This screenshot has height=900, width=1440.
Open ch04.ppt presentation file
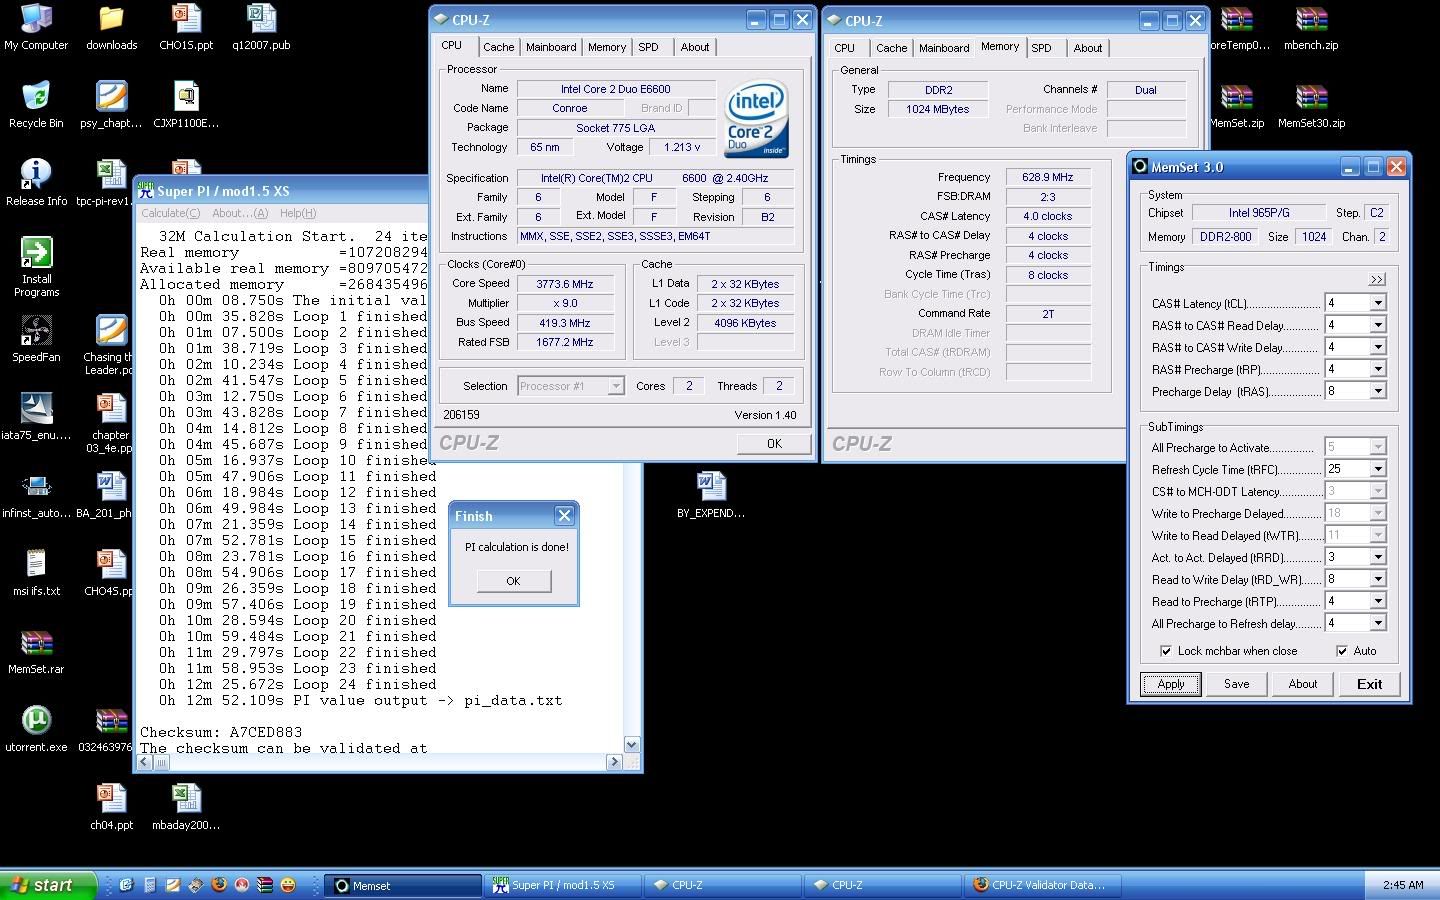point(111,808)
